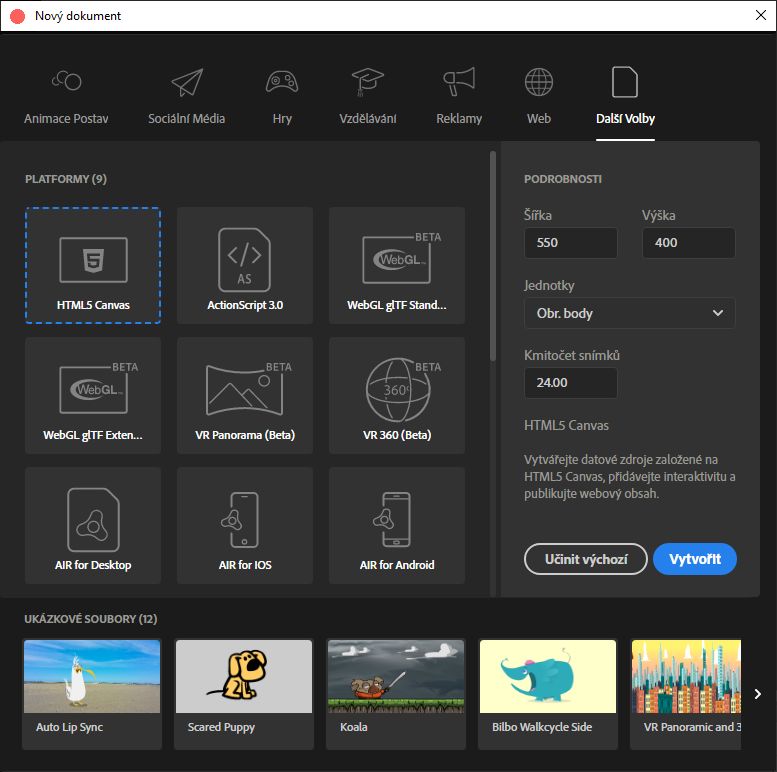
Task: Close the Nový dokument dialog
Action: [x=761, y=15]
